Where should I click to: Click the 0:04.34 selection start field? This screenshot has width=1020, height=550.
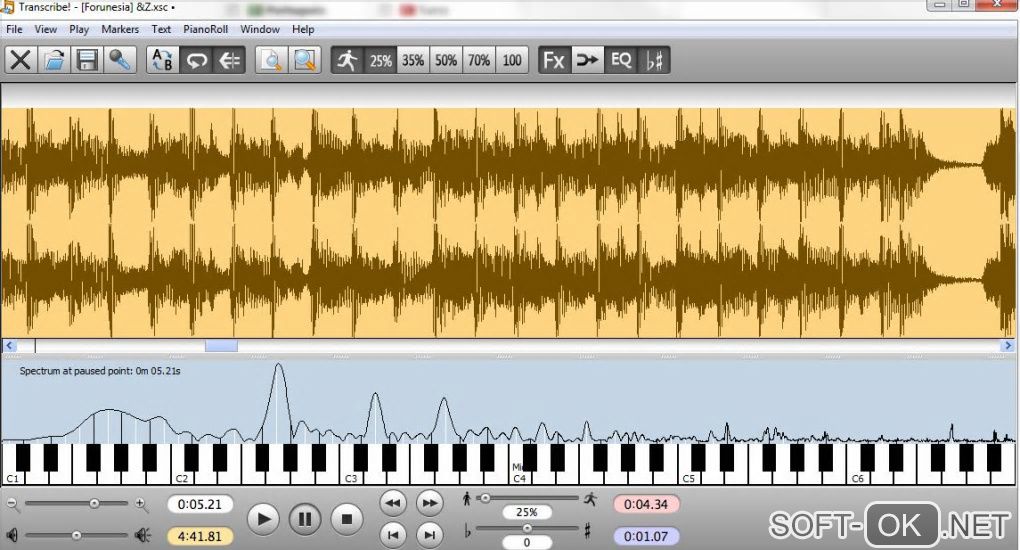tap(646, 504)
